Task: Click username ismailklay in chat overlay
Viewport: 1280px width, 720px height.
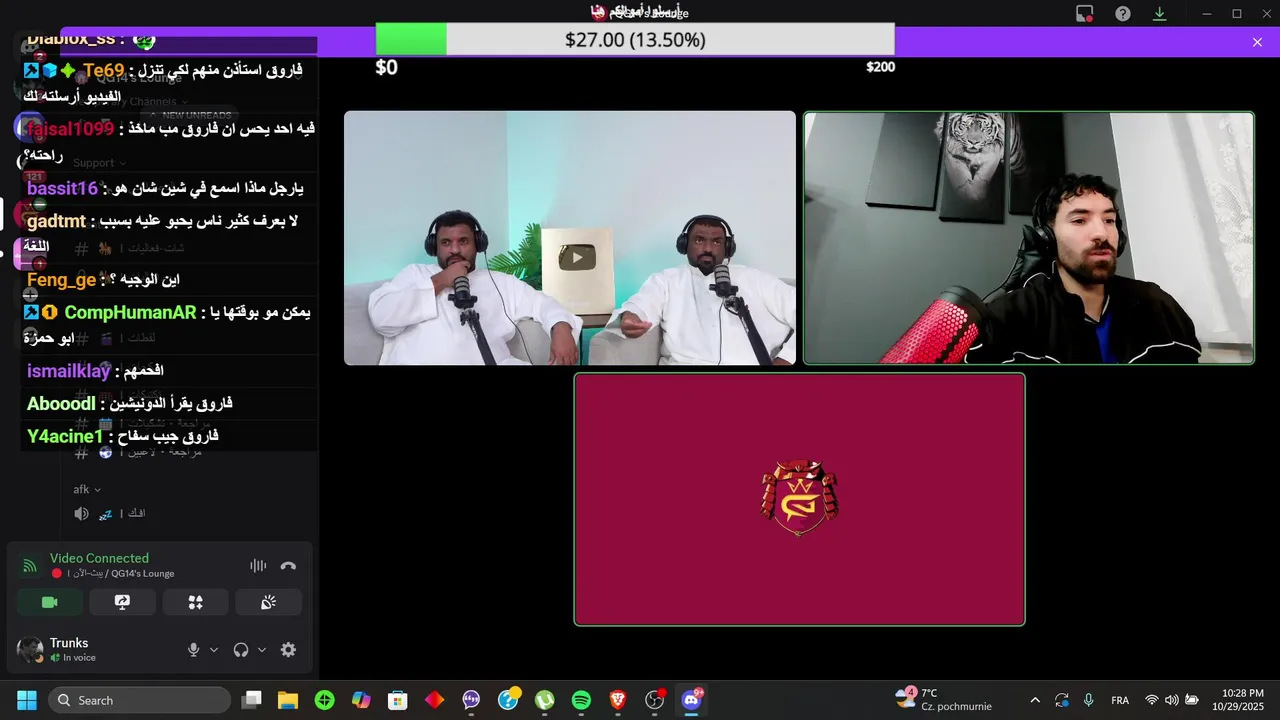Action: tap(68, 371)
